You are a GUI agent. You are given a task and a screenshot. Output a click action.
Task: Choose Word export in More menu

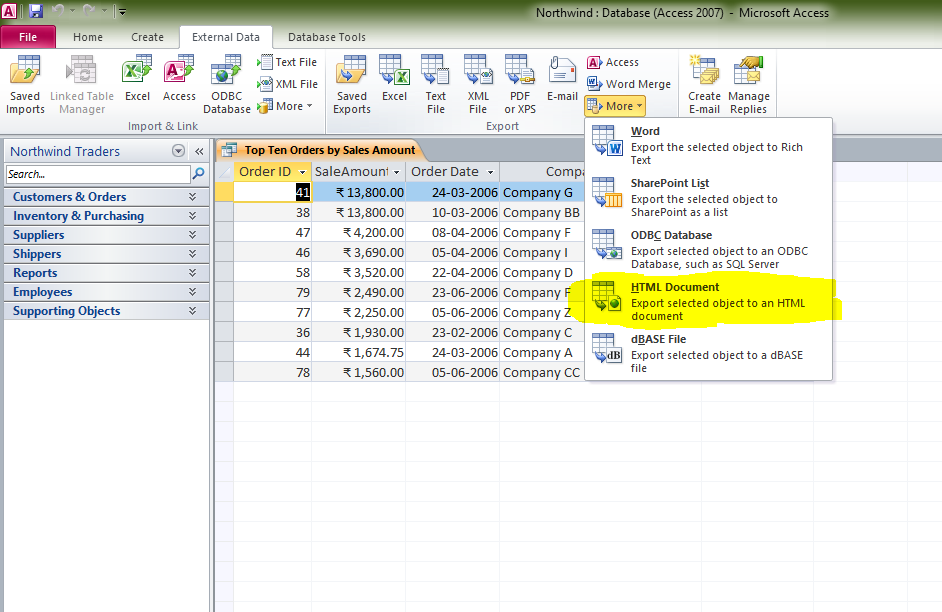coord(708,145)
